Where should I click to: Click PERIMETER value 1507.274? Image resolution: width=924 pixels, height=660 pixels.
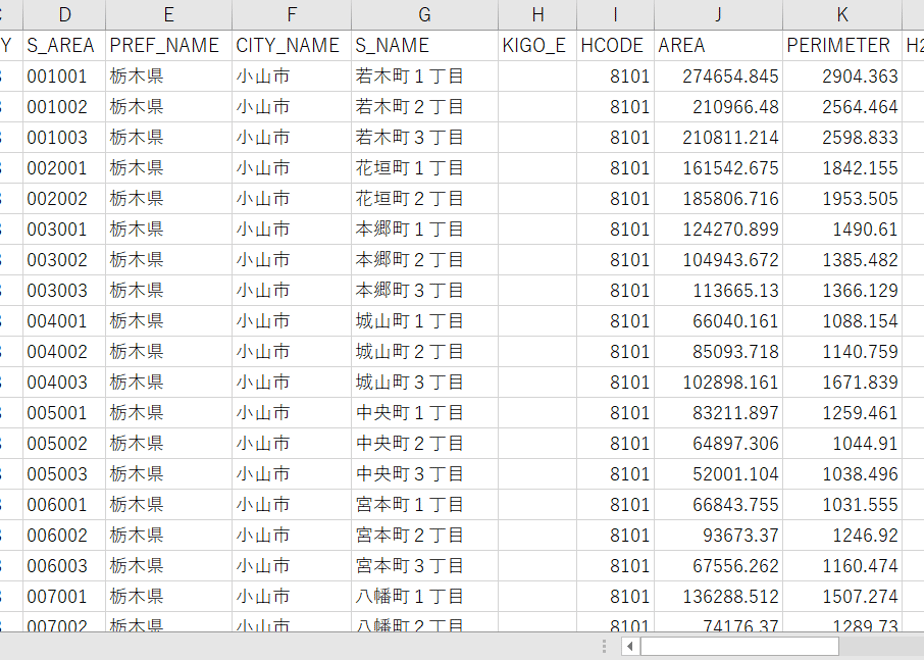[843, 597]
